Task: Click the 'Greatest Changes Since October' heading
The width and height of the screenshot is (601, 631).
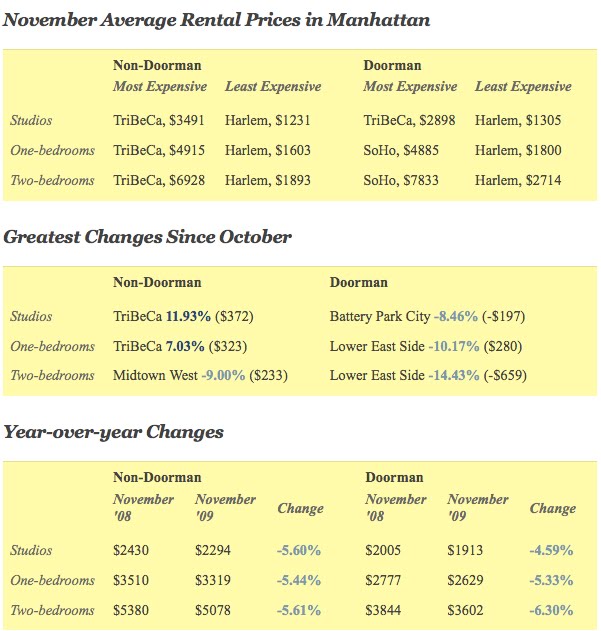Action: 147,237
